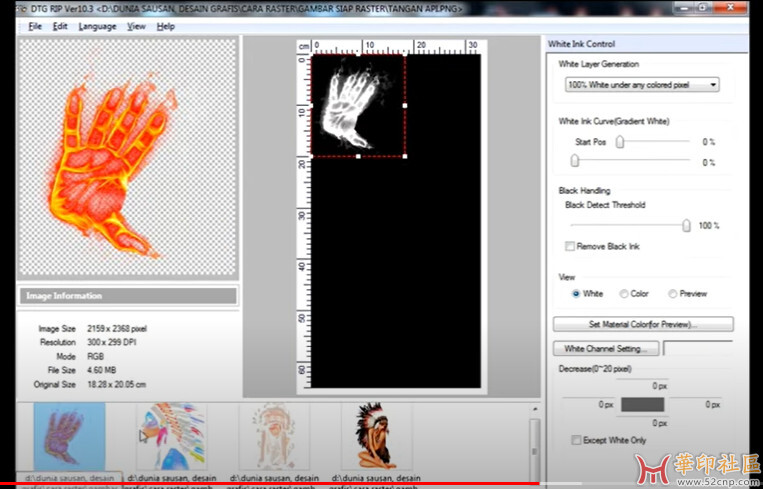Click the Start Pos slider handle
The image size is (763, 489).
[619, 142]
